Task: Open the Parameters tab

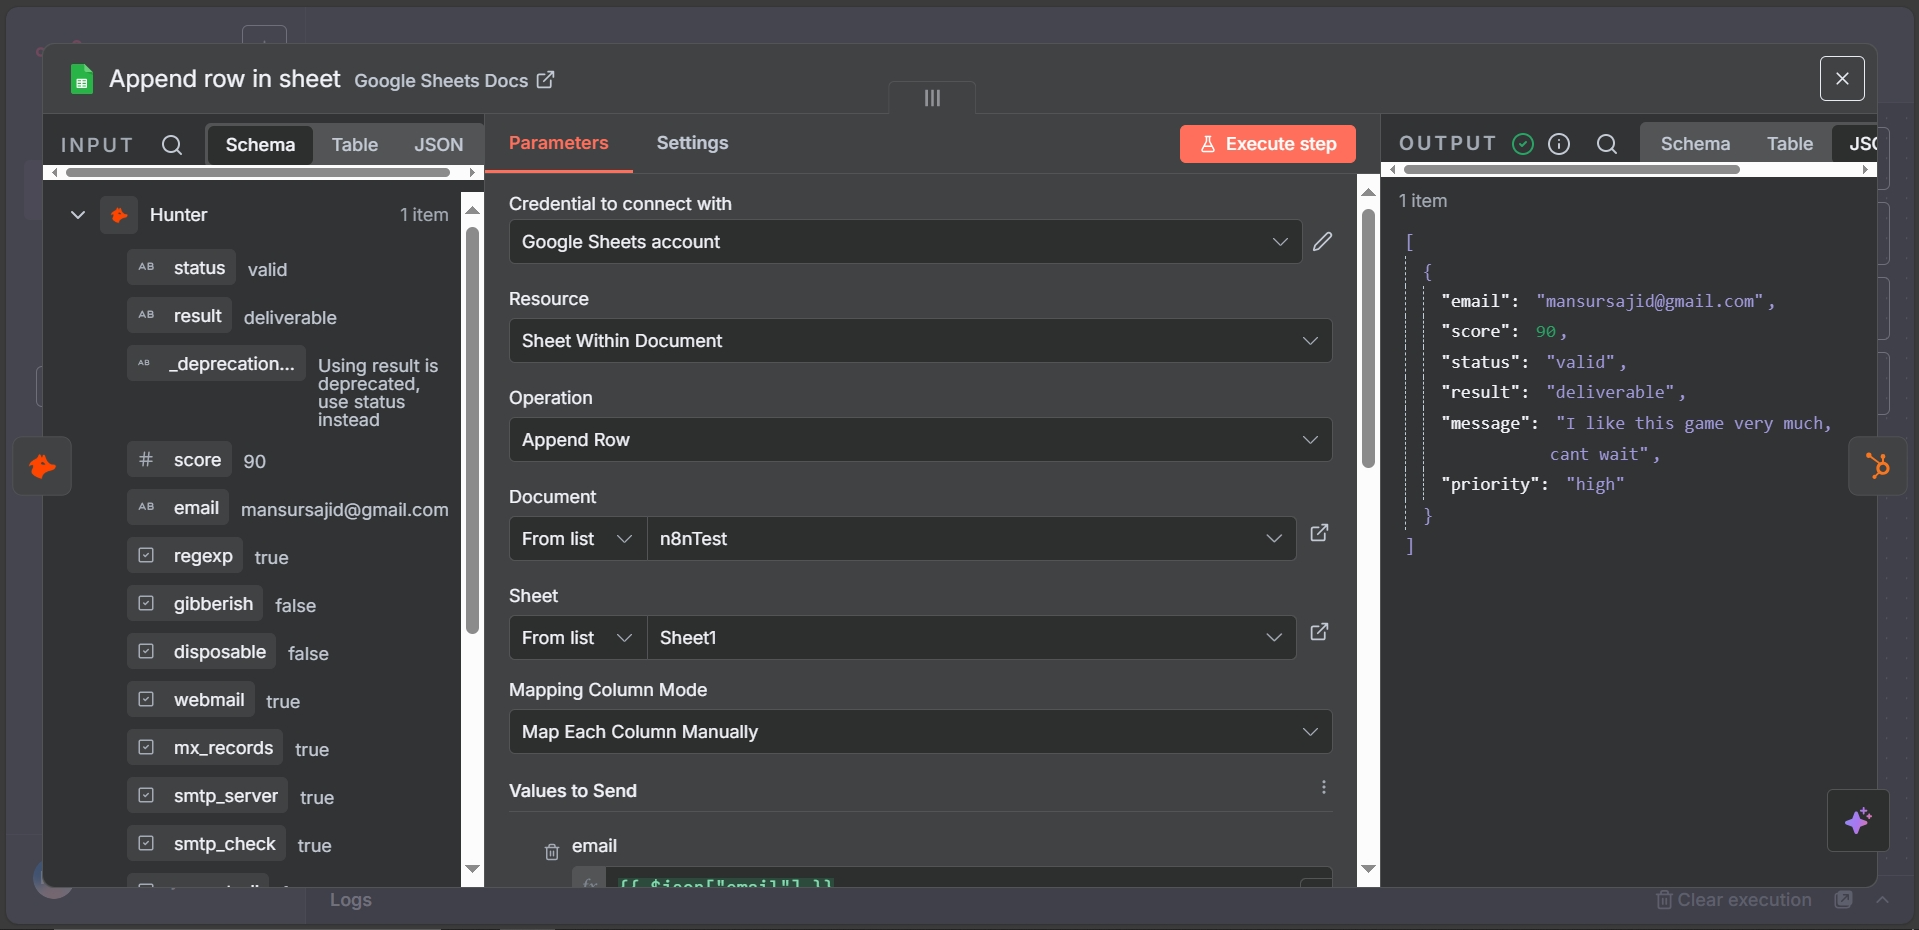Action: point(558,143)
